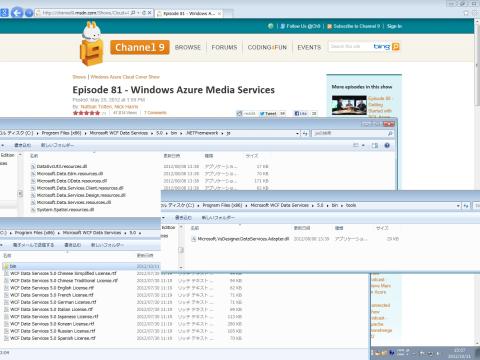The image size is (480, 360).
Task: Click bin breadcrumb in tools window path
Action: click(x=335, y=205)
